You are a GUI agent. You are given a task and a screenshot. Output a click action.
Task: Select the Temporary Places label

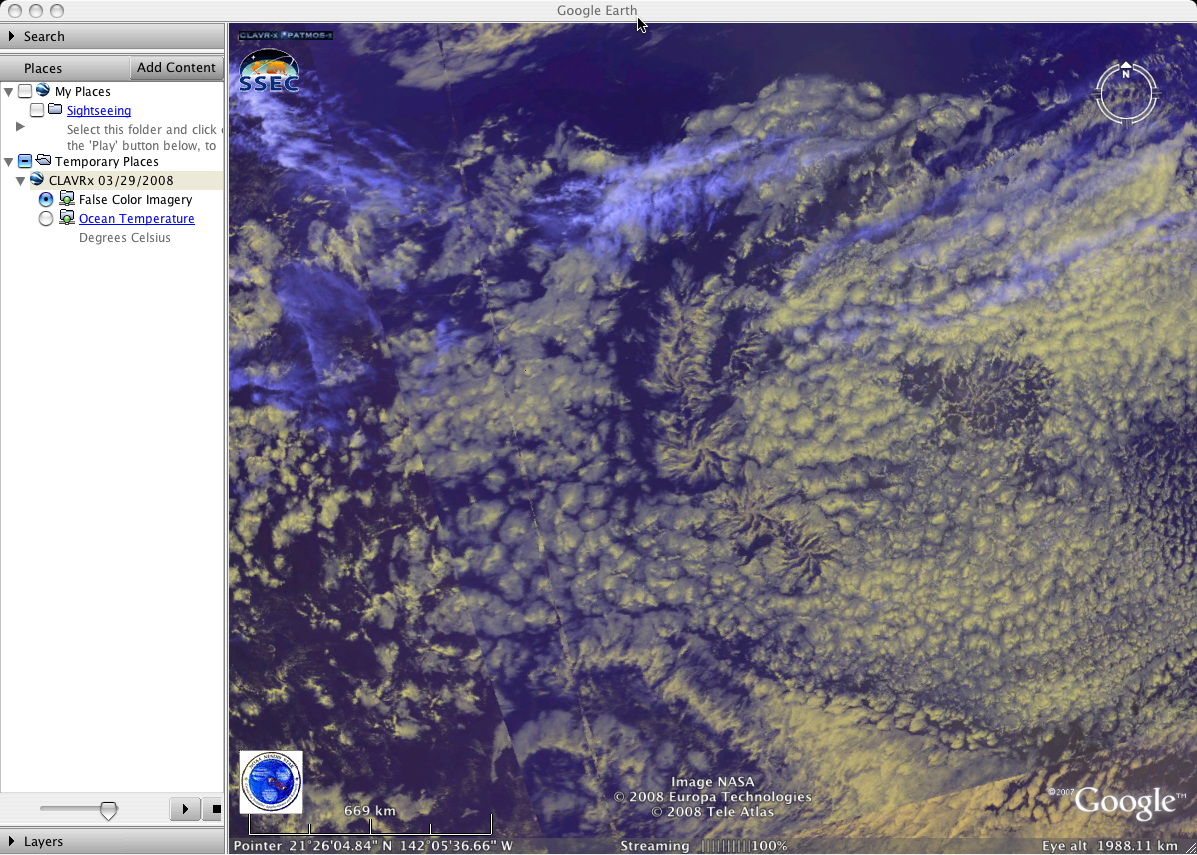pos(107,162)
